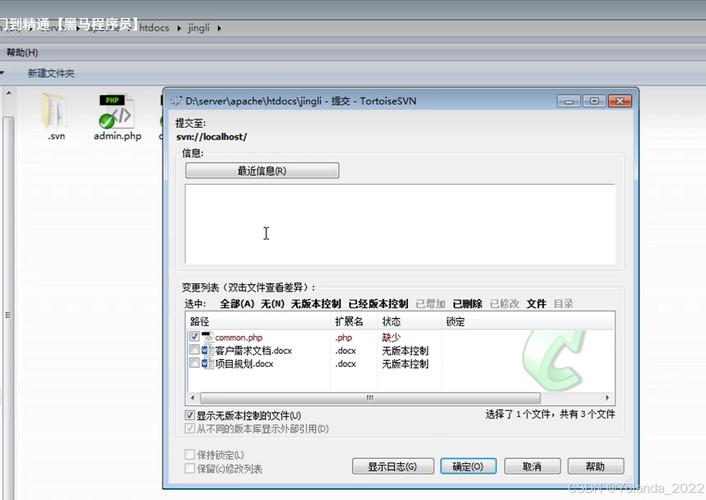Check the 客户需求文档.docx checkbox

pyautogui.click(x=194, y=350)
